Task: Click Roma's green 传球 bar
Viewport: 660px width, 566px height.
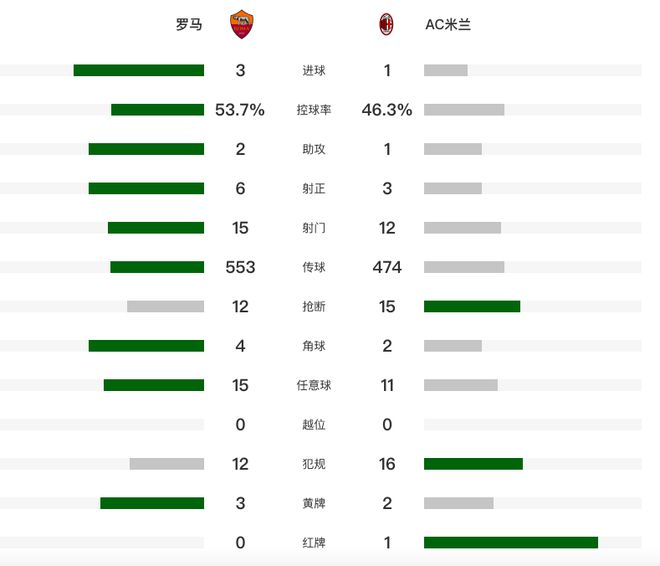Action: pyautogui.click(x=157, y=267)
